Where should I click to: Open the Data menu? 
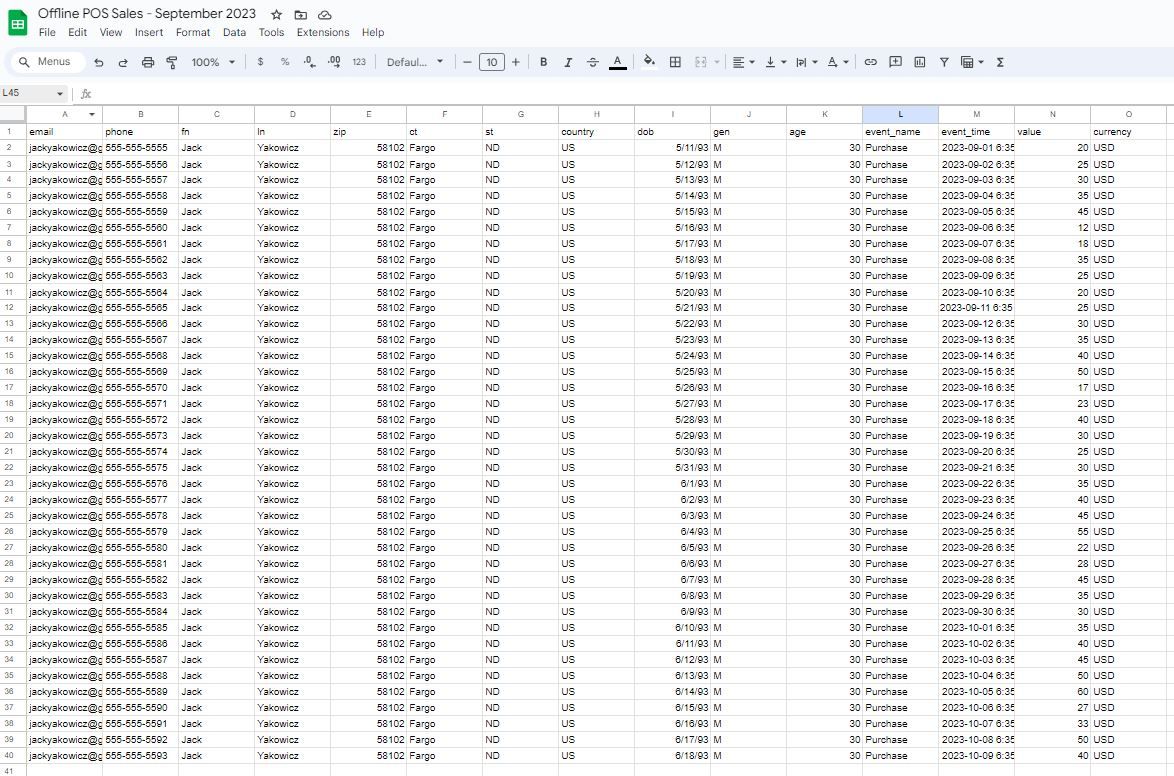pos(234,32)
